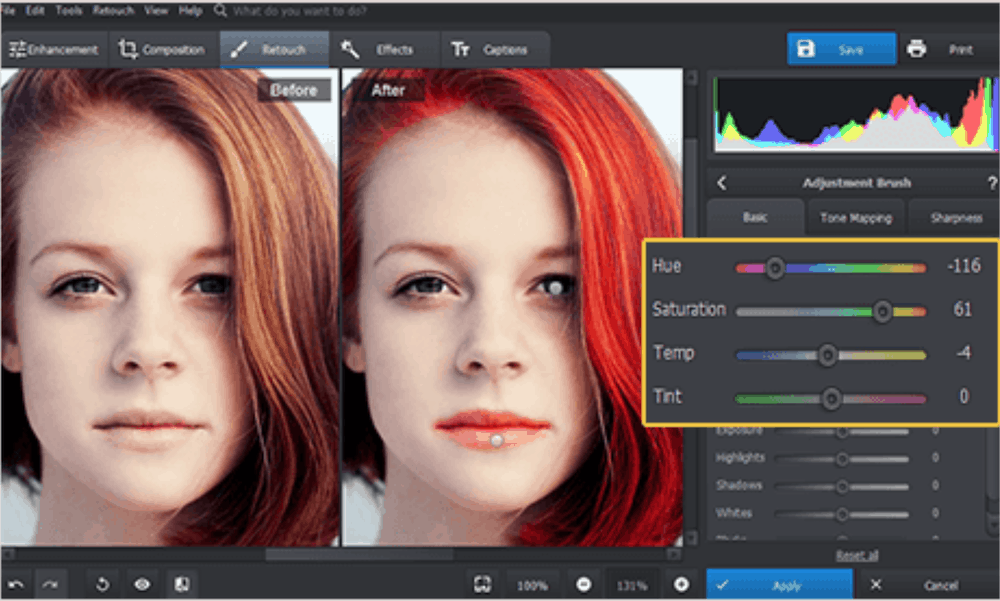Viewport: 1000px width, 601px height.
Task: Click the Saturation slider handle
Action: [x=882, y=311]
